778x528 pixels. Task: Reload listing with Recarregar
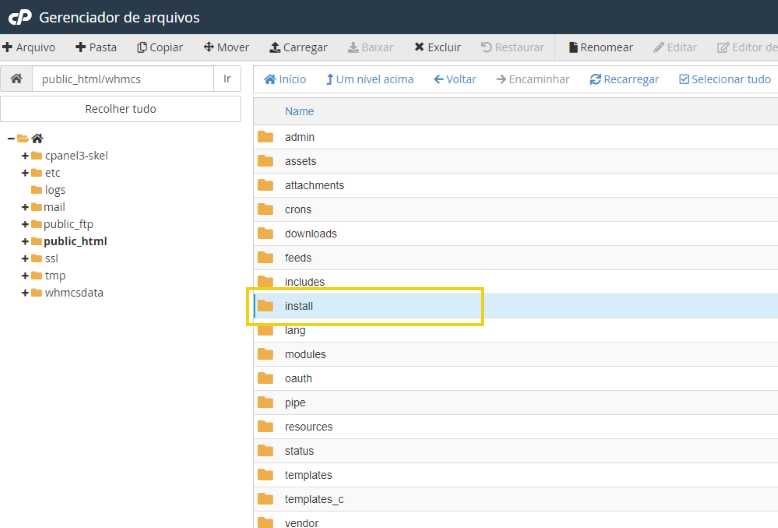coord(624,79)
